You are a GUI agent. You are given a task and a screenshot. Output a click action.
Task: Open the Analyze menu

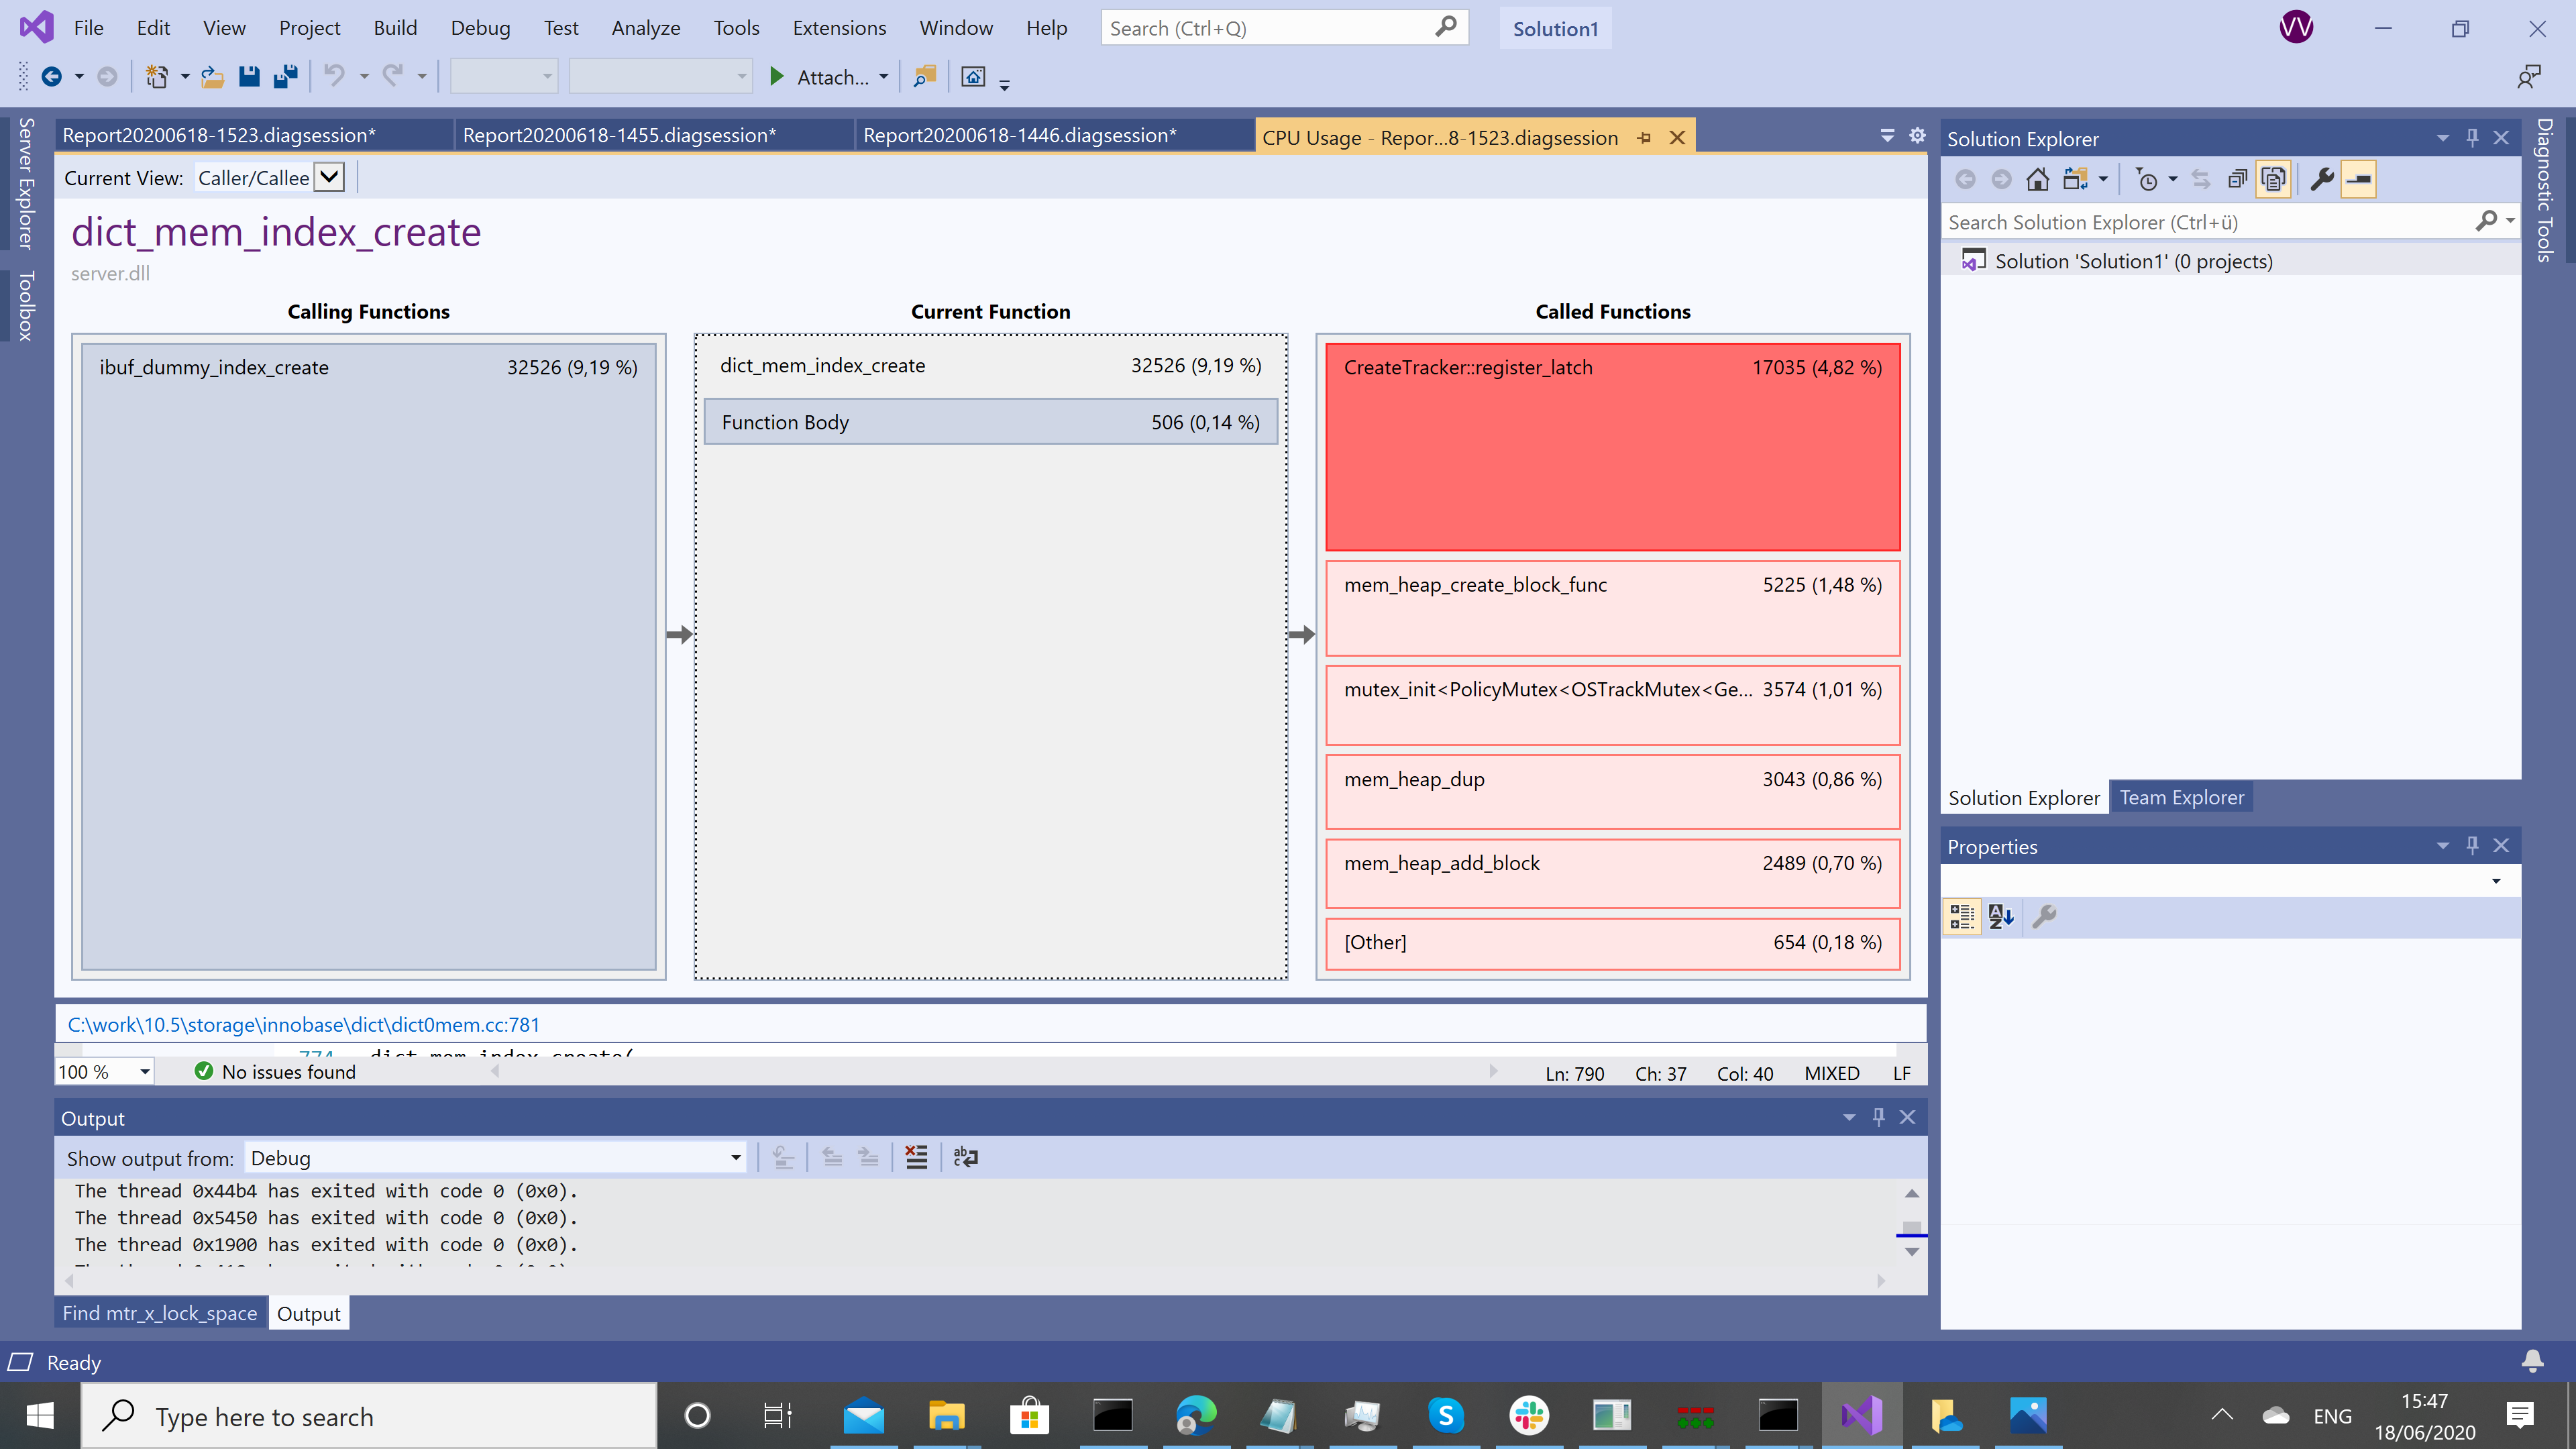pyautogui.click(x=645, y=28)
